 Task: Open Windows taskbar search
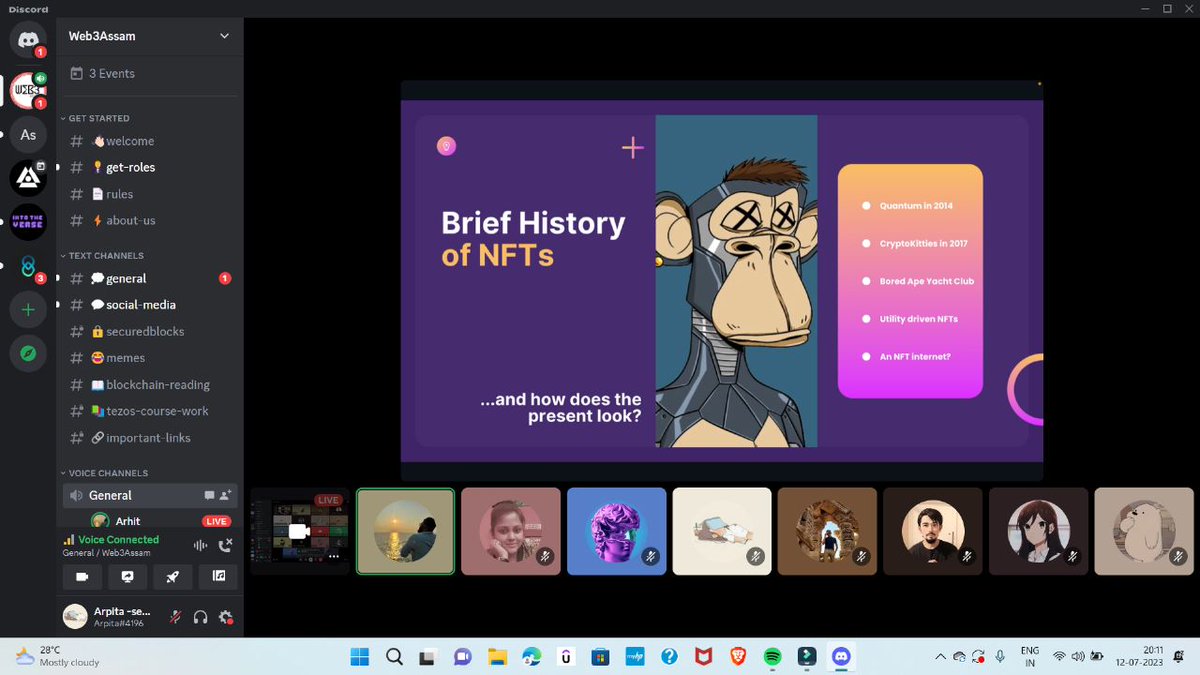[x=394, y=657]
